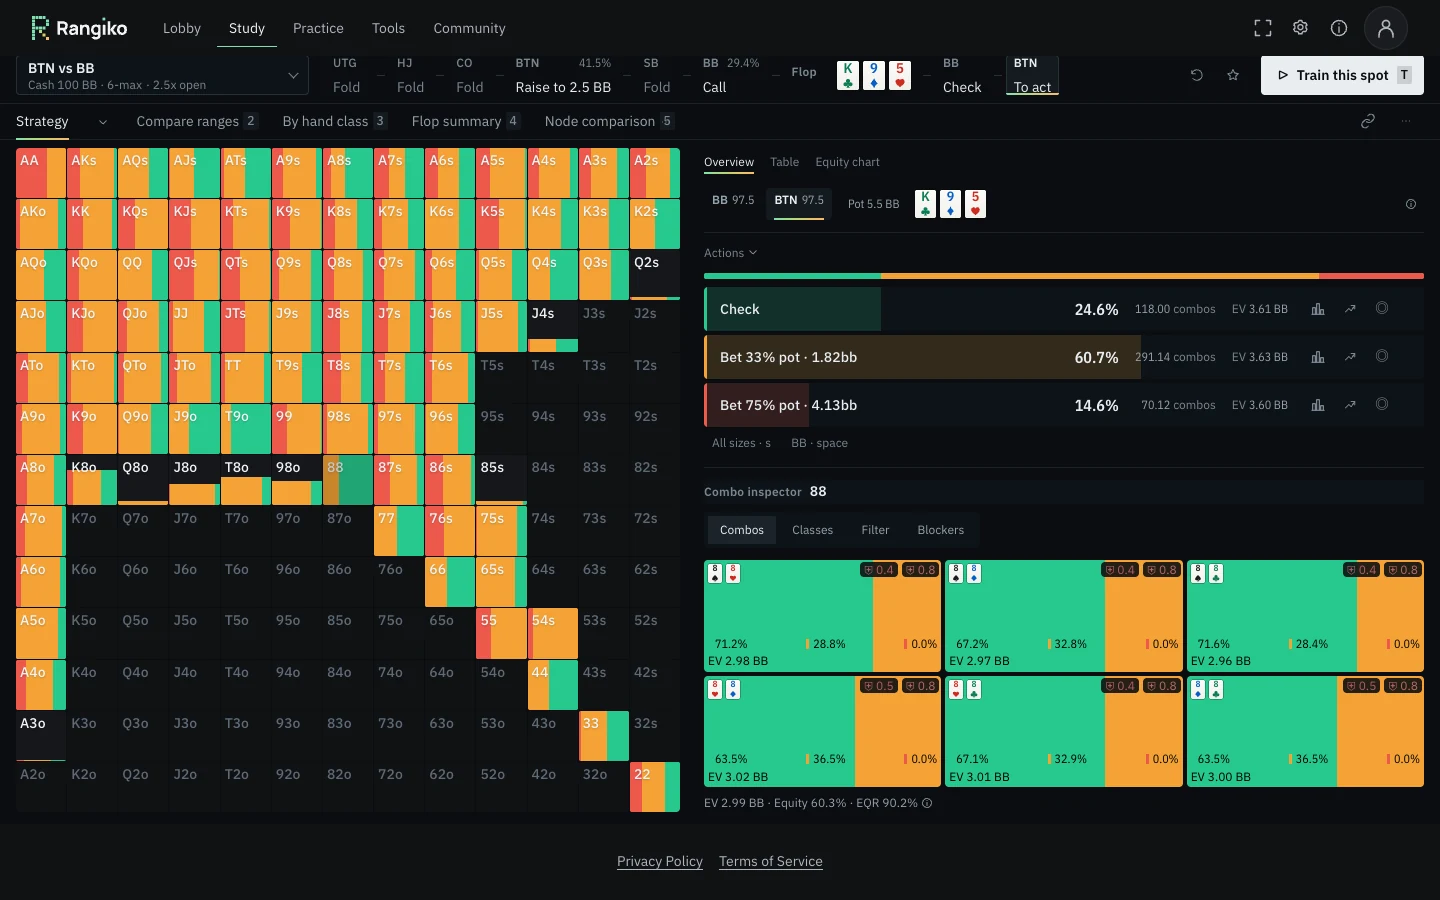Click trend arrow icon for Bet 75% pot
The height and width of the screenshot is (900, 1440).
coord(1350,405)
